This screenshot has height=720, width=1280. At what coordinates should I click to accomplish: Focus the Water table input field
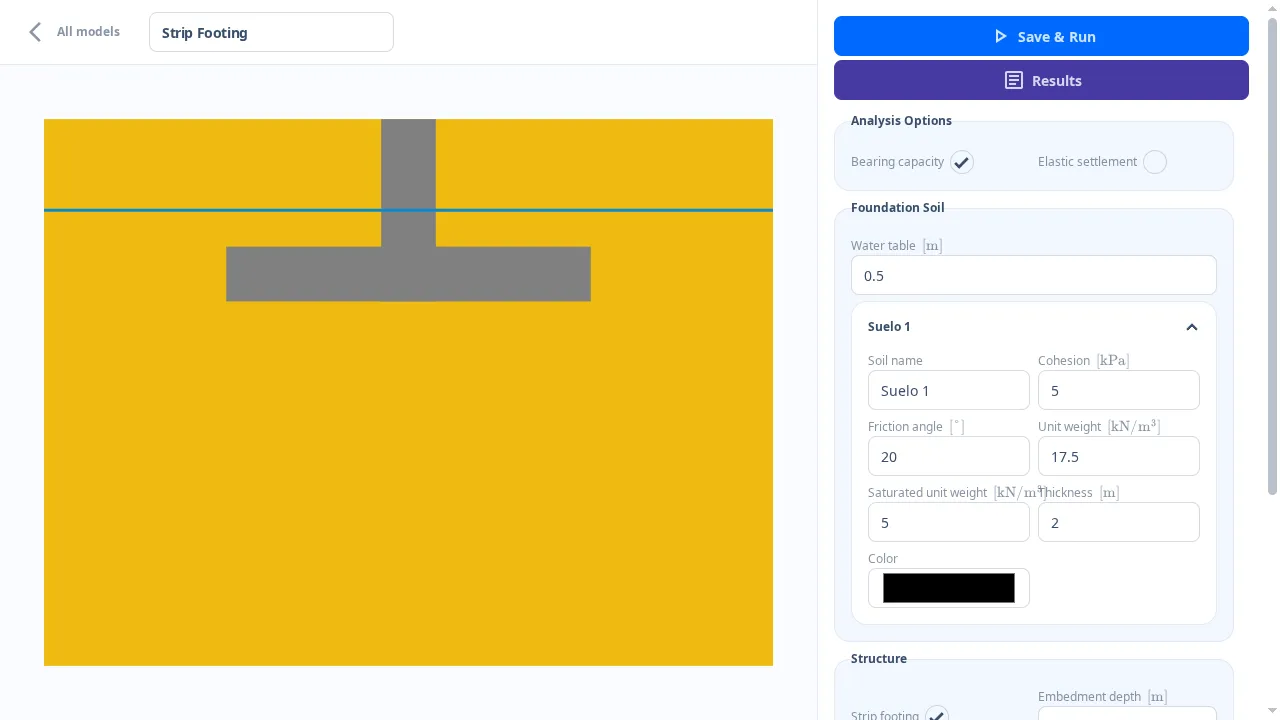point(1034,275)
